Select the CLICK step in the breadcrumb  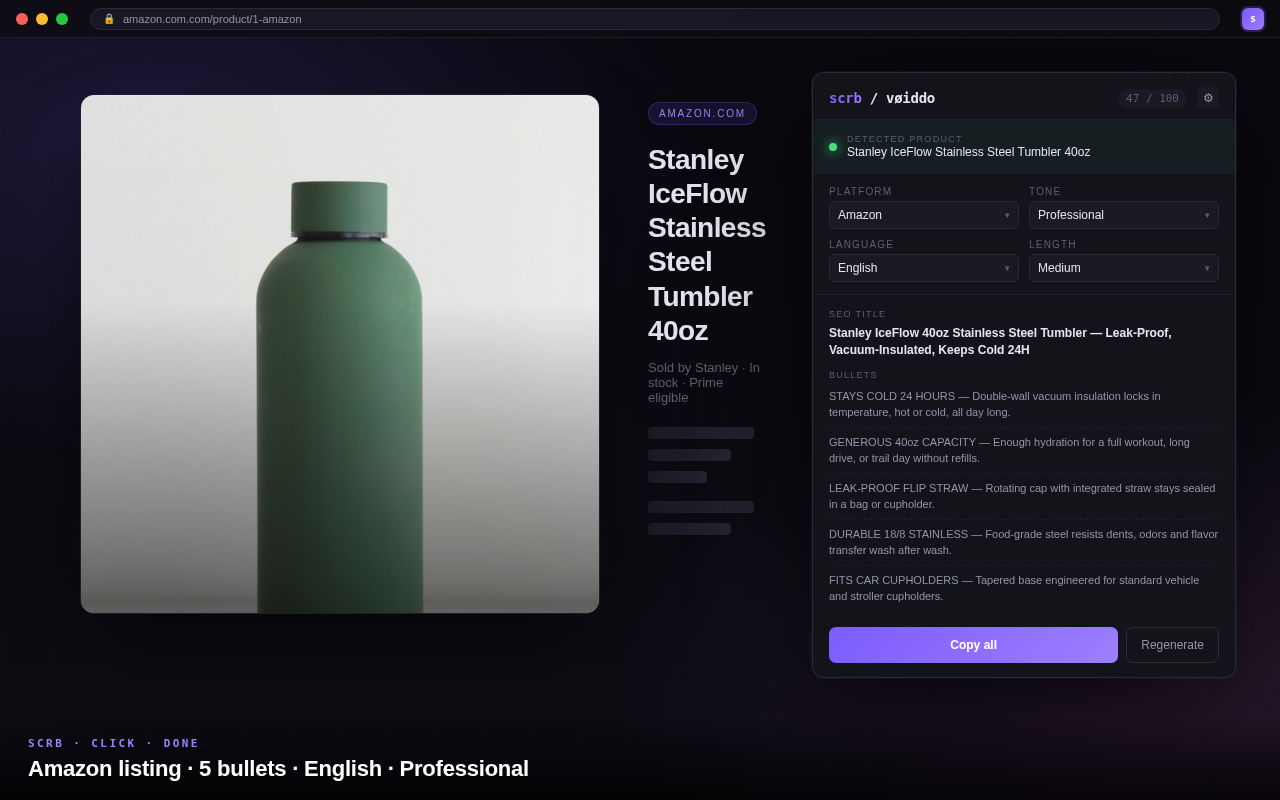point(114,743)
